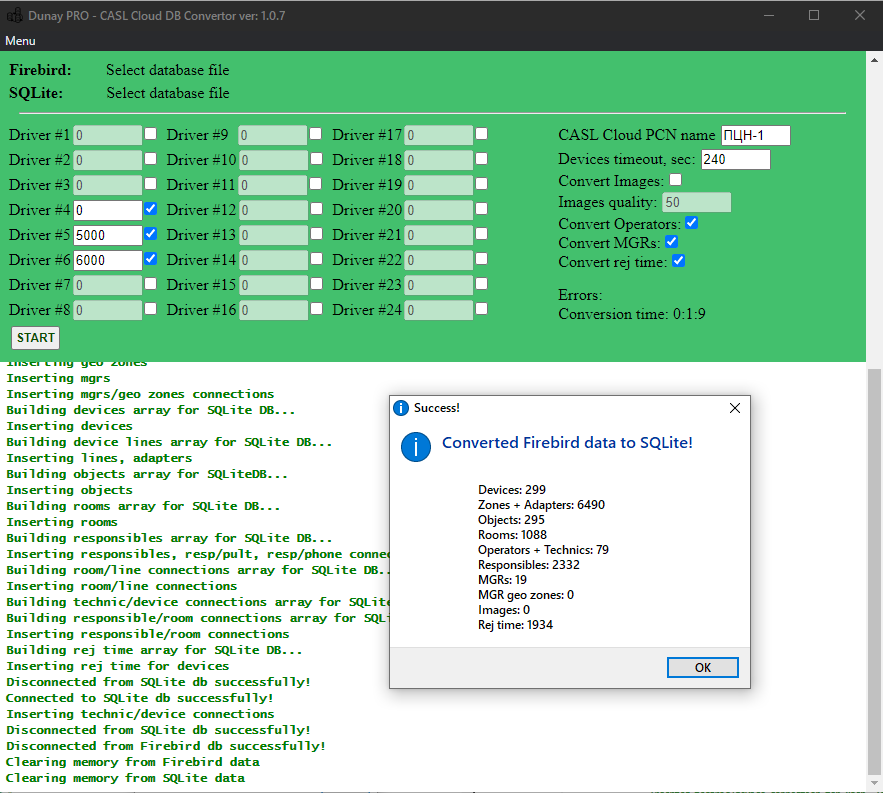Image resolution: width=884 pixels, height=793 pixels.
Task: Click log line 'Inserting technic/device connections'
Action: click(140, 714)
